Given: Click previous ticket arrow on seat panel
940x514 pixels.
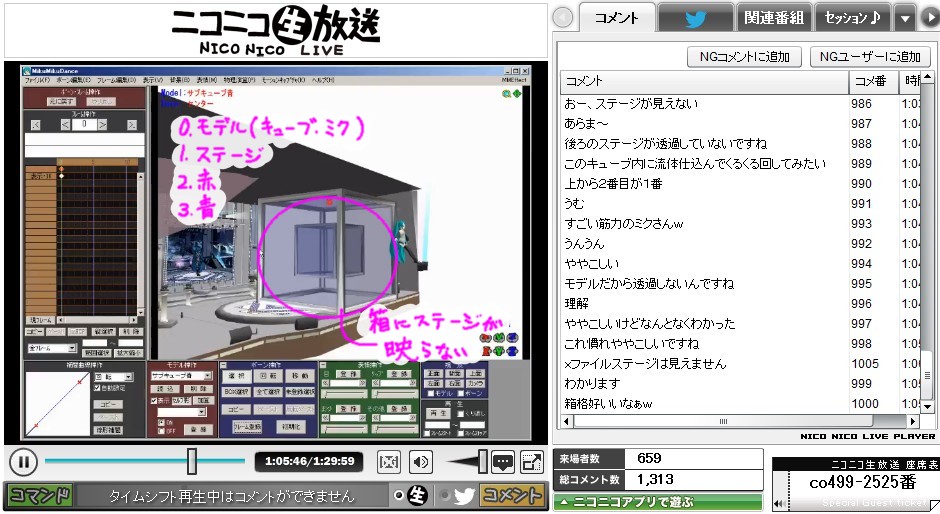Looking at the screenshot, I should [x=779, y=504].
